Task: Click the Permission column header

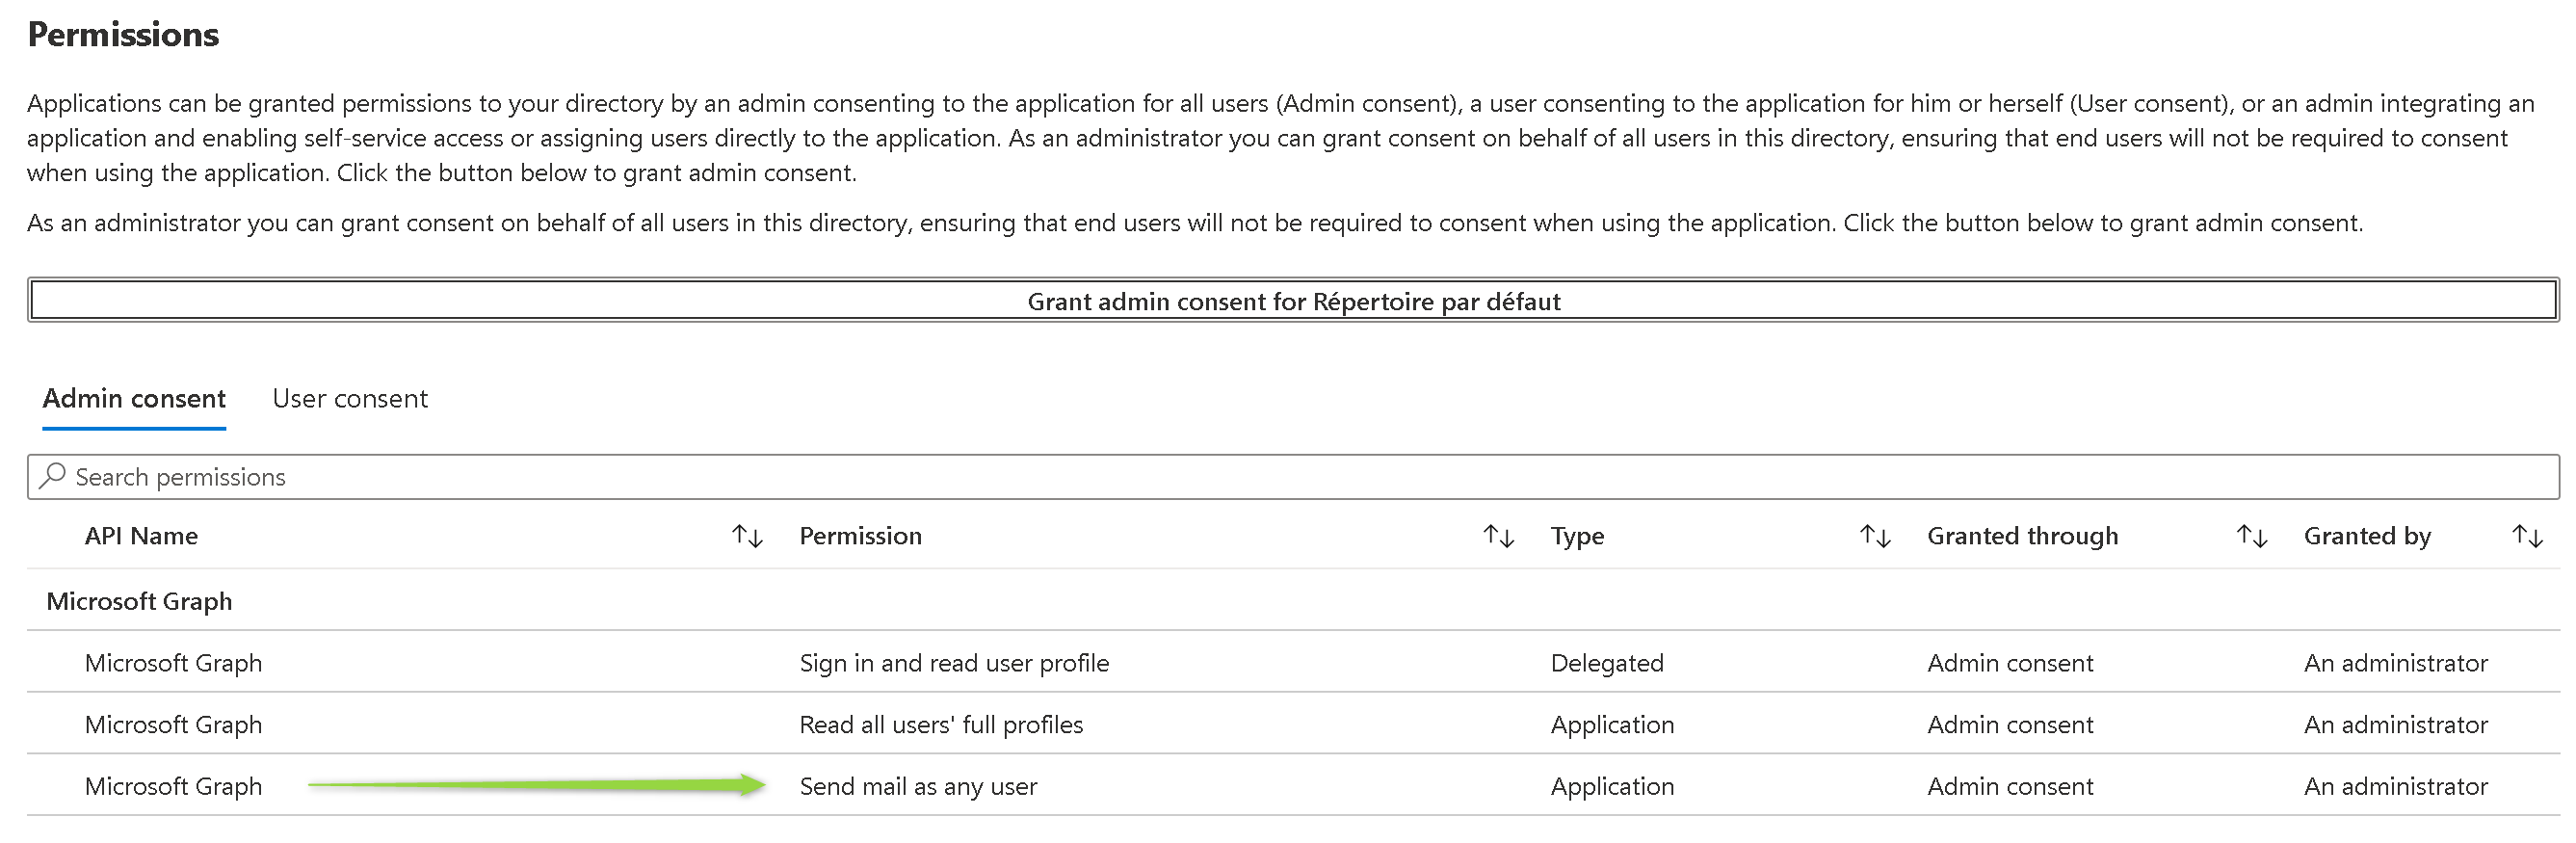Action: [860, 536]
